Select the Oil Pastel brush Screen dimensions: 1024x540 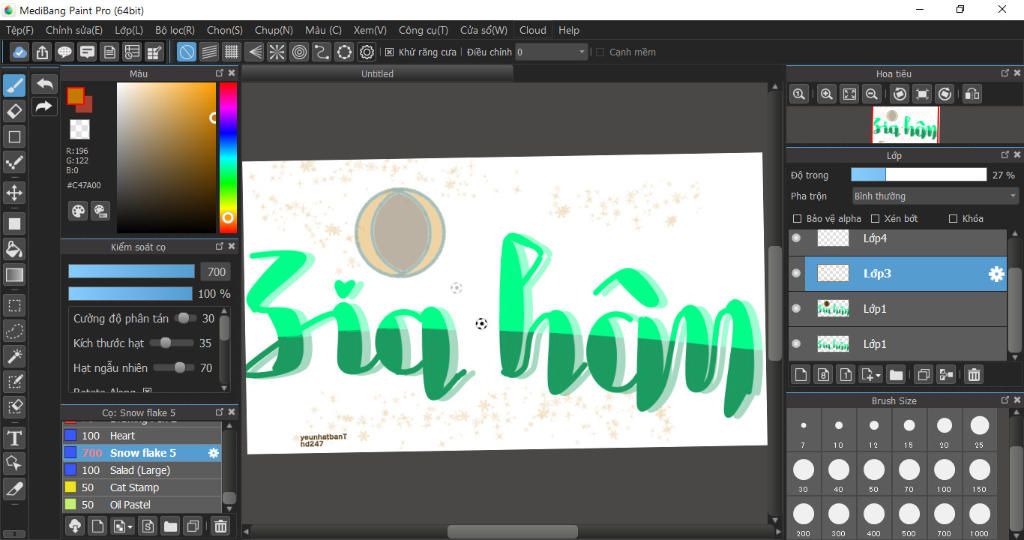(x=142, y=505)
